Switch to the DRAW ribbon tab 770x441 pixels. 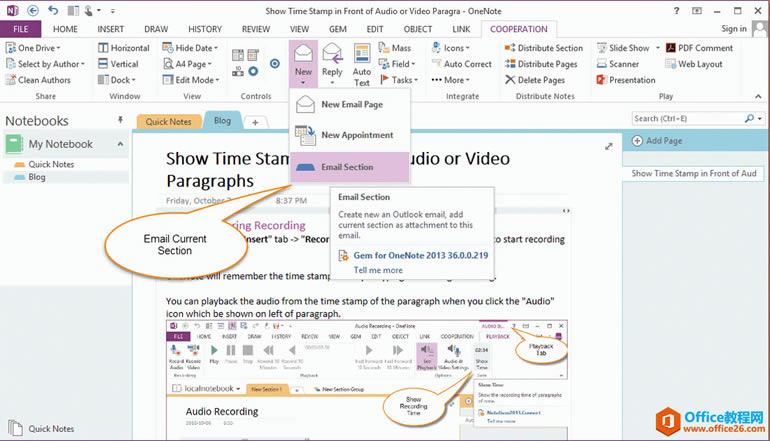point(156,29)
